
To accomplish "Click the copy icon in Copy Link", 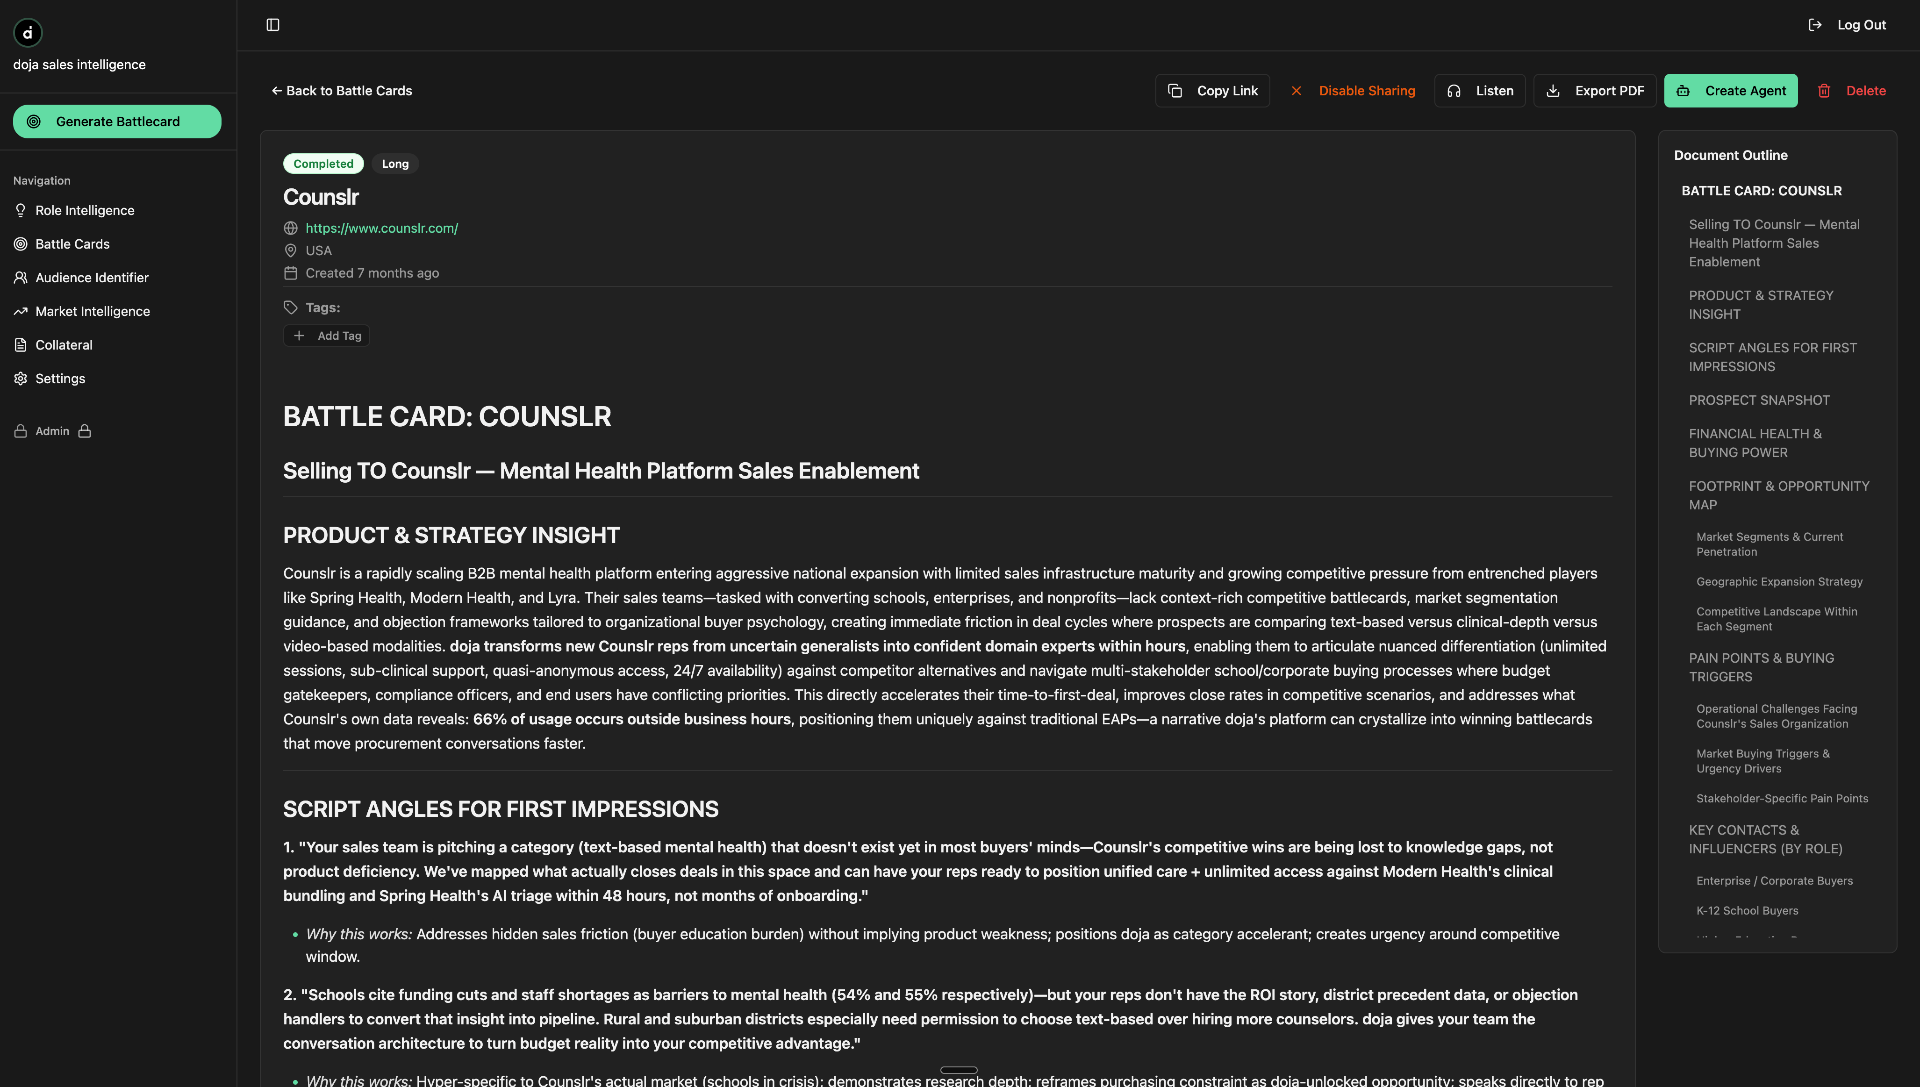I will click(x=1175, y=91).
